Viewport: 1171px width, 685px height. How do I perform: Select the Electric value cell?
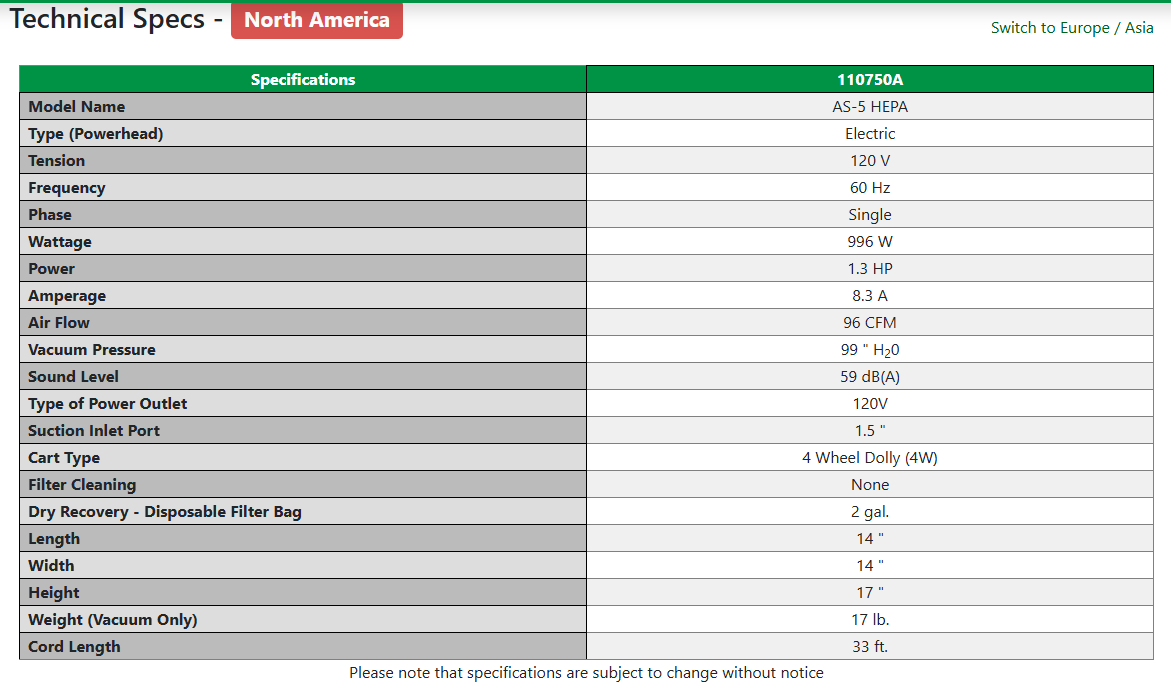(x=870, y=134)
